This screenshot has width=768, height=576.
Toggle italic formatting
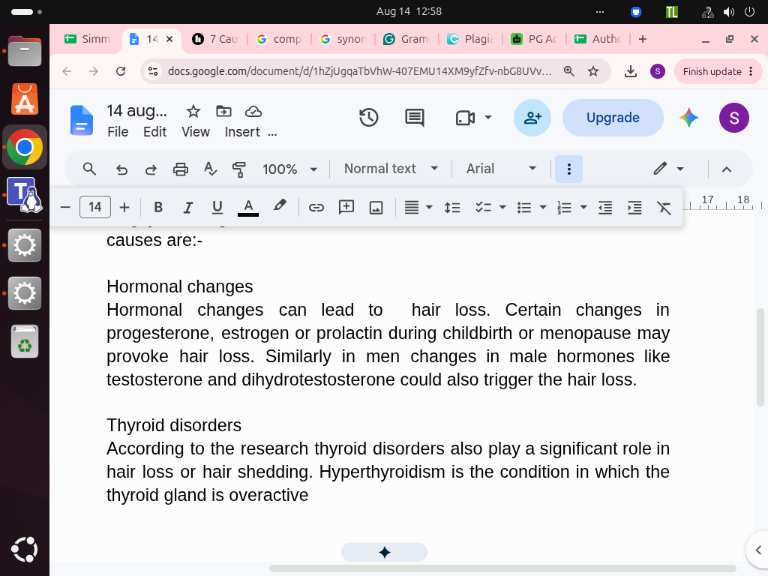[187, 208]
